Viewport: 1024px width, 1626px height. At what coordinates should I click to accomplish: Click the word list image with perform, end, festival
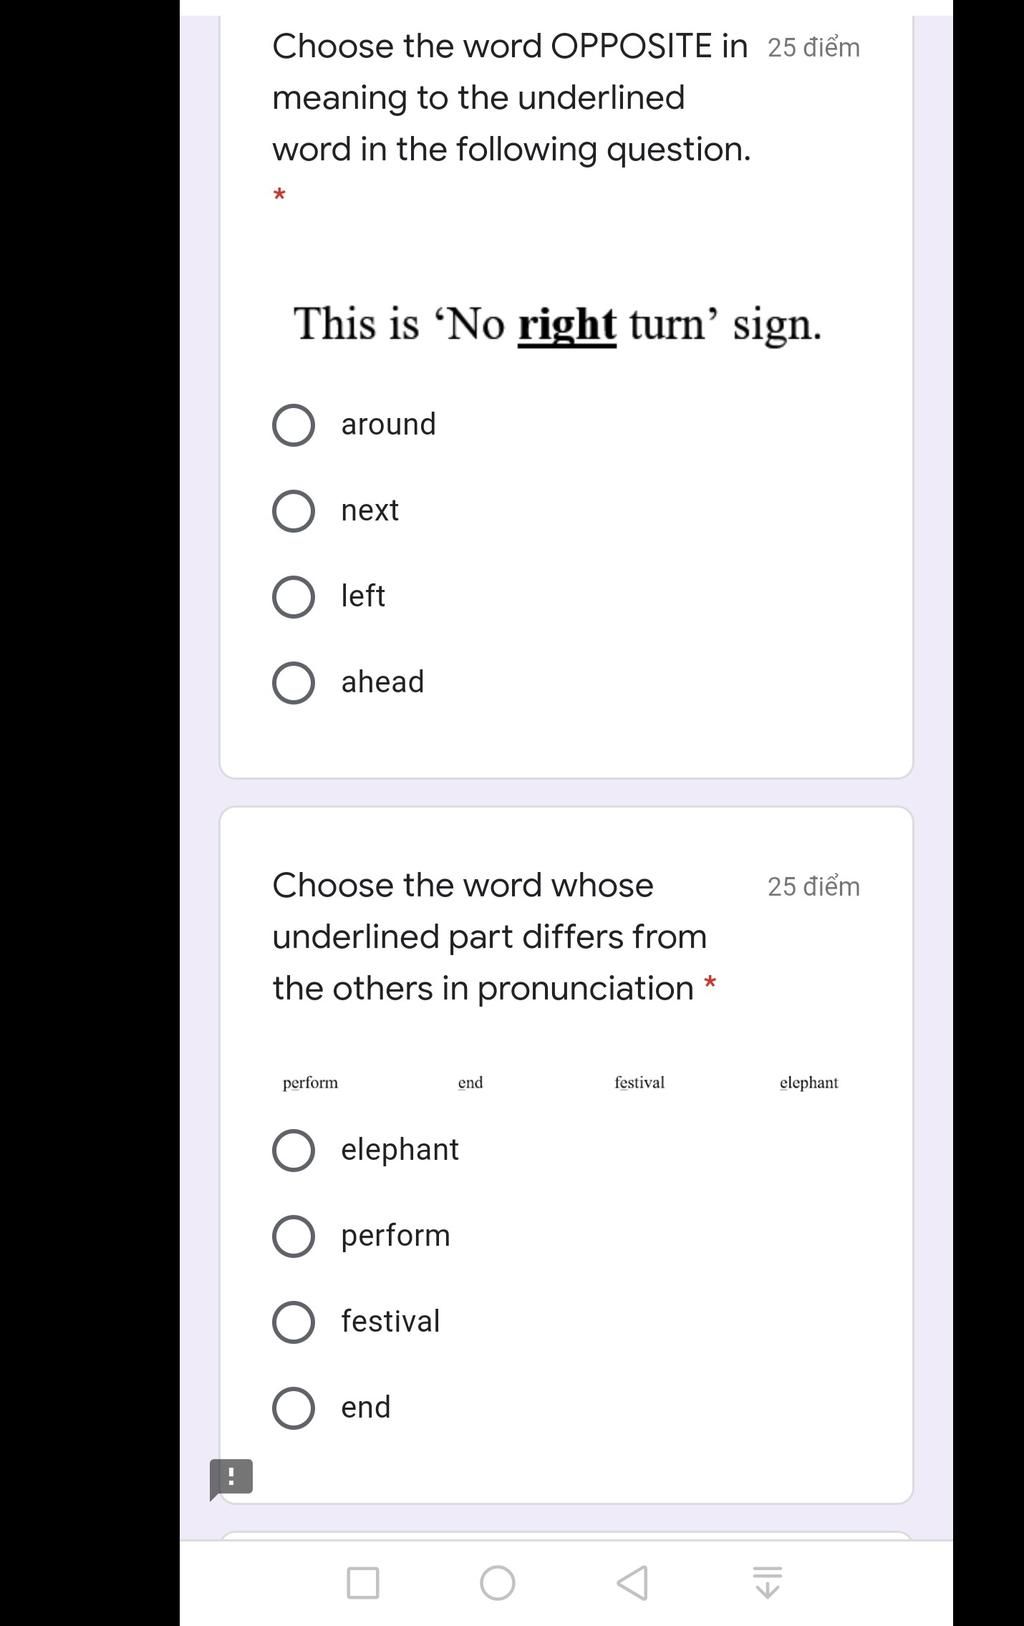560,1082
